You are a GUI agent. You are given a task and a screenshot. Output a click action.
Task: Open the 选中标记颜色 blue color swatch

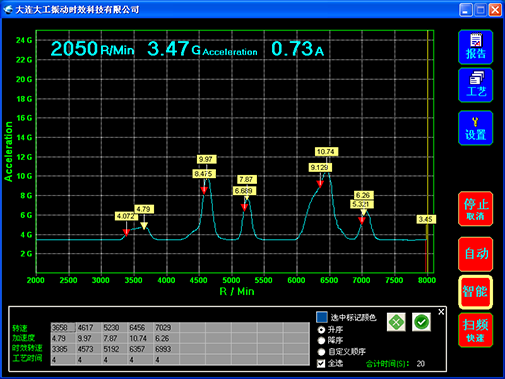322,317
